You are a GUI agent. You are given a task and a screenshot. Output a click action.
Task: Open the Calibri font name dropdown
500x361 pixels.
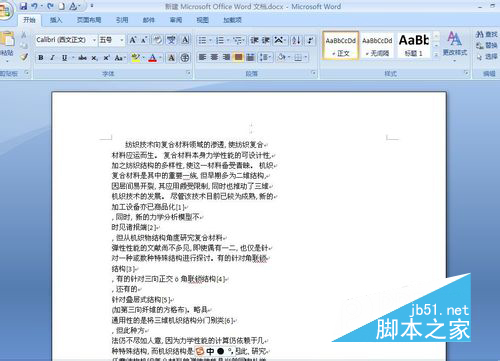(x=94, y=40)
